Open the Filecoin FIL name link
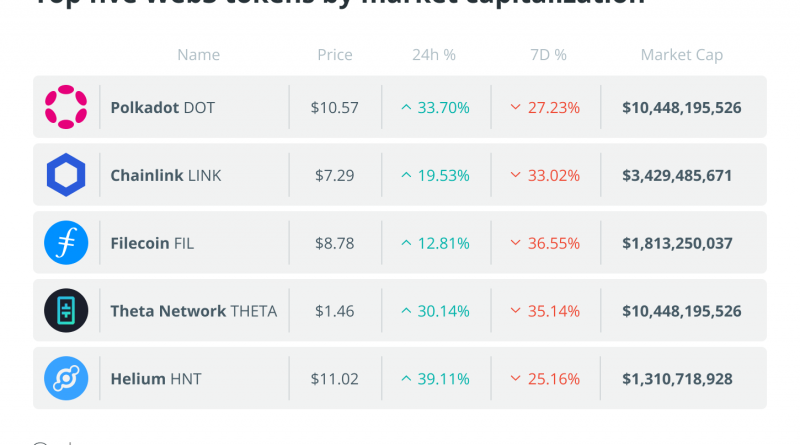The image size is (800, 445). coord(152,243)
